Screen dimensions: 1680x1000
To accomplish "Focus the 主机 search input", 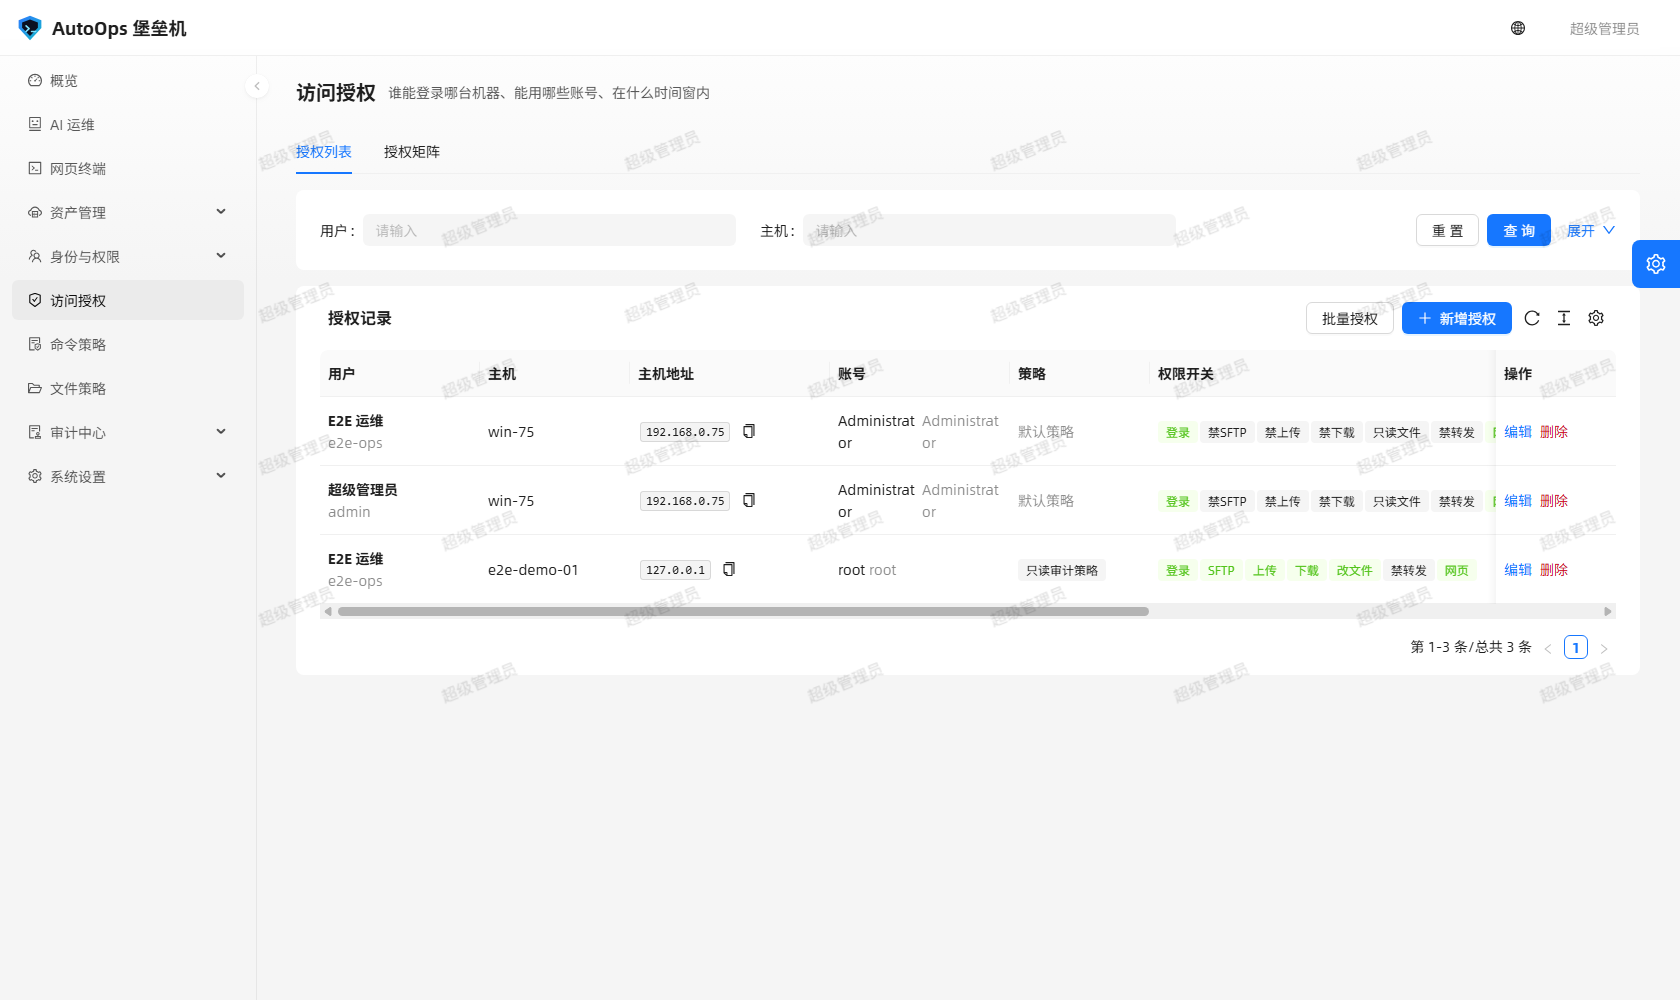I will (989, 230).
